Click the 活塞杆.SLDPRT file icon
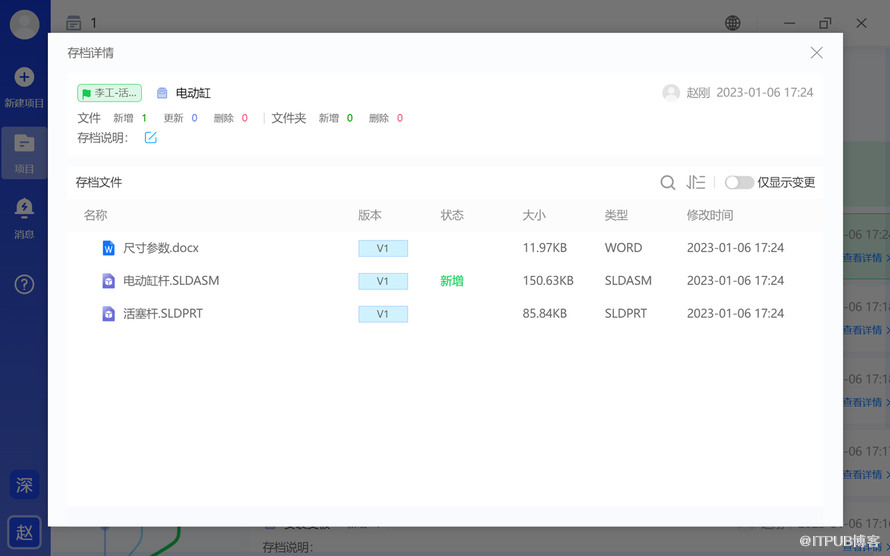 click(109, 314)
